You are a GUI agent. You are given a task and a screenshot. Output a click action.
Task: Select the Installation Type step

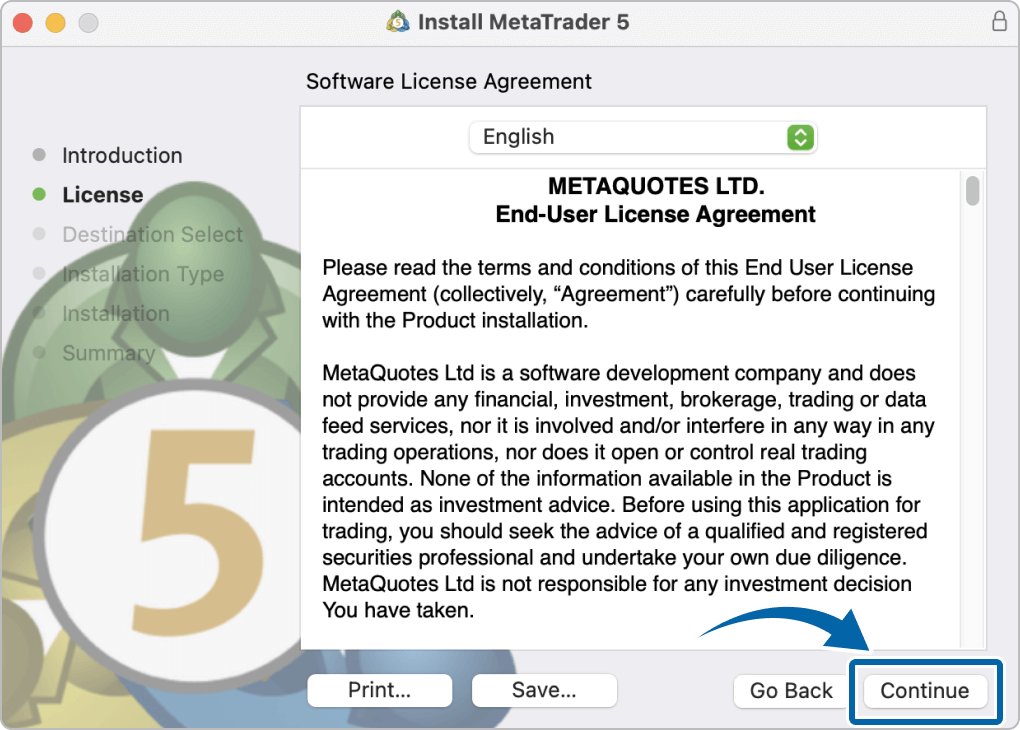(143, 274)
